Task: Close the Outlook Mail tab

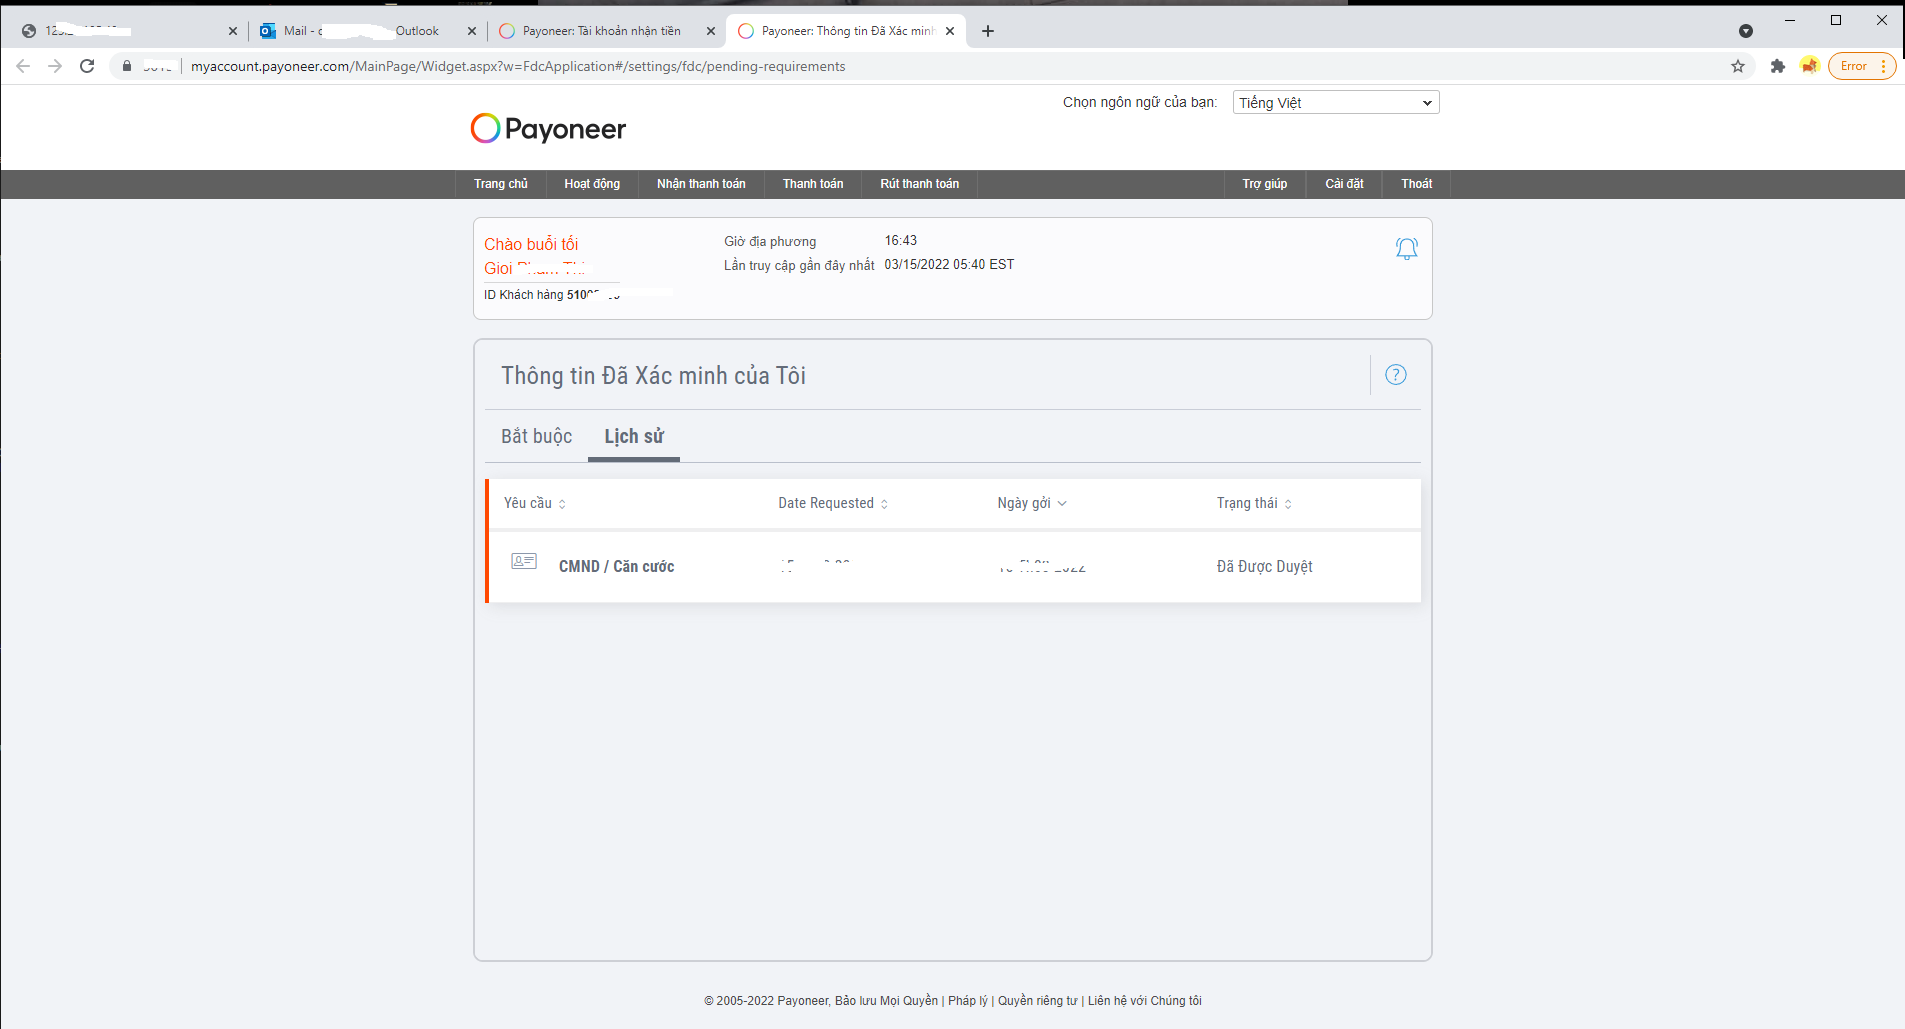Action: 472,31
